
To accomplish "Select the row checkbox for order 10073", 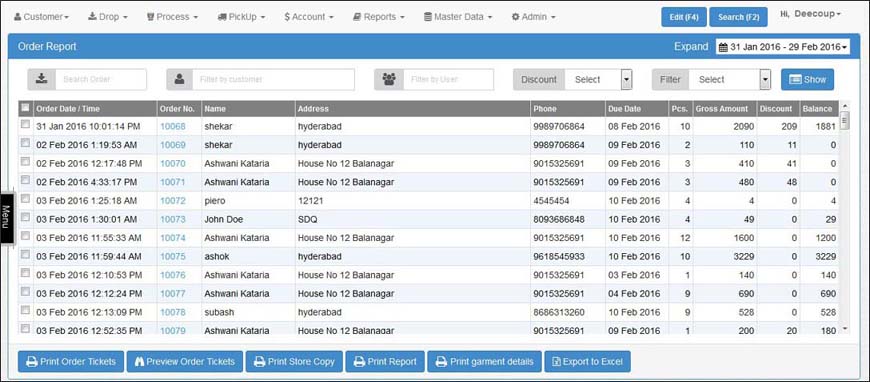I will click(x=26, y=217).
